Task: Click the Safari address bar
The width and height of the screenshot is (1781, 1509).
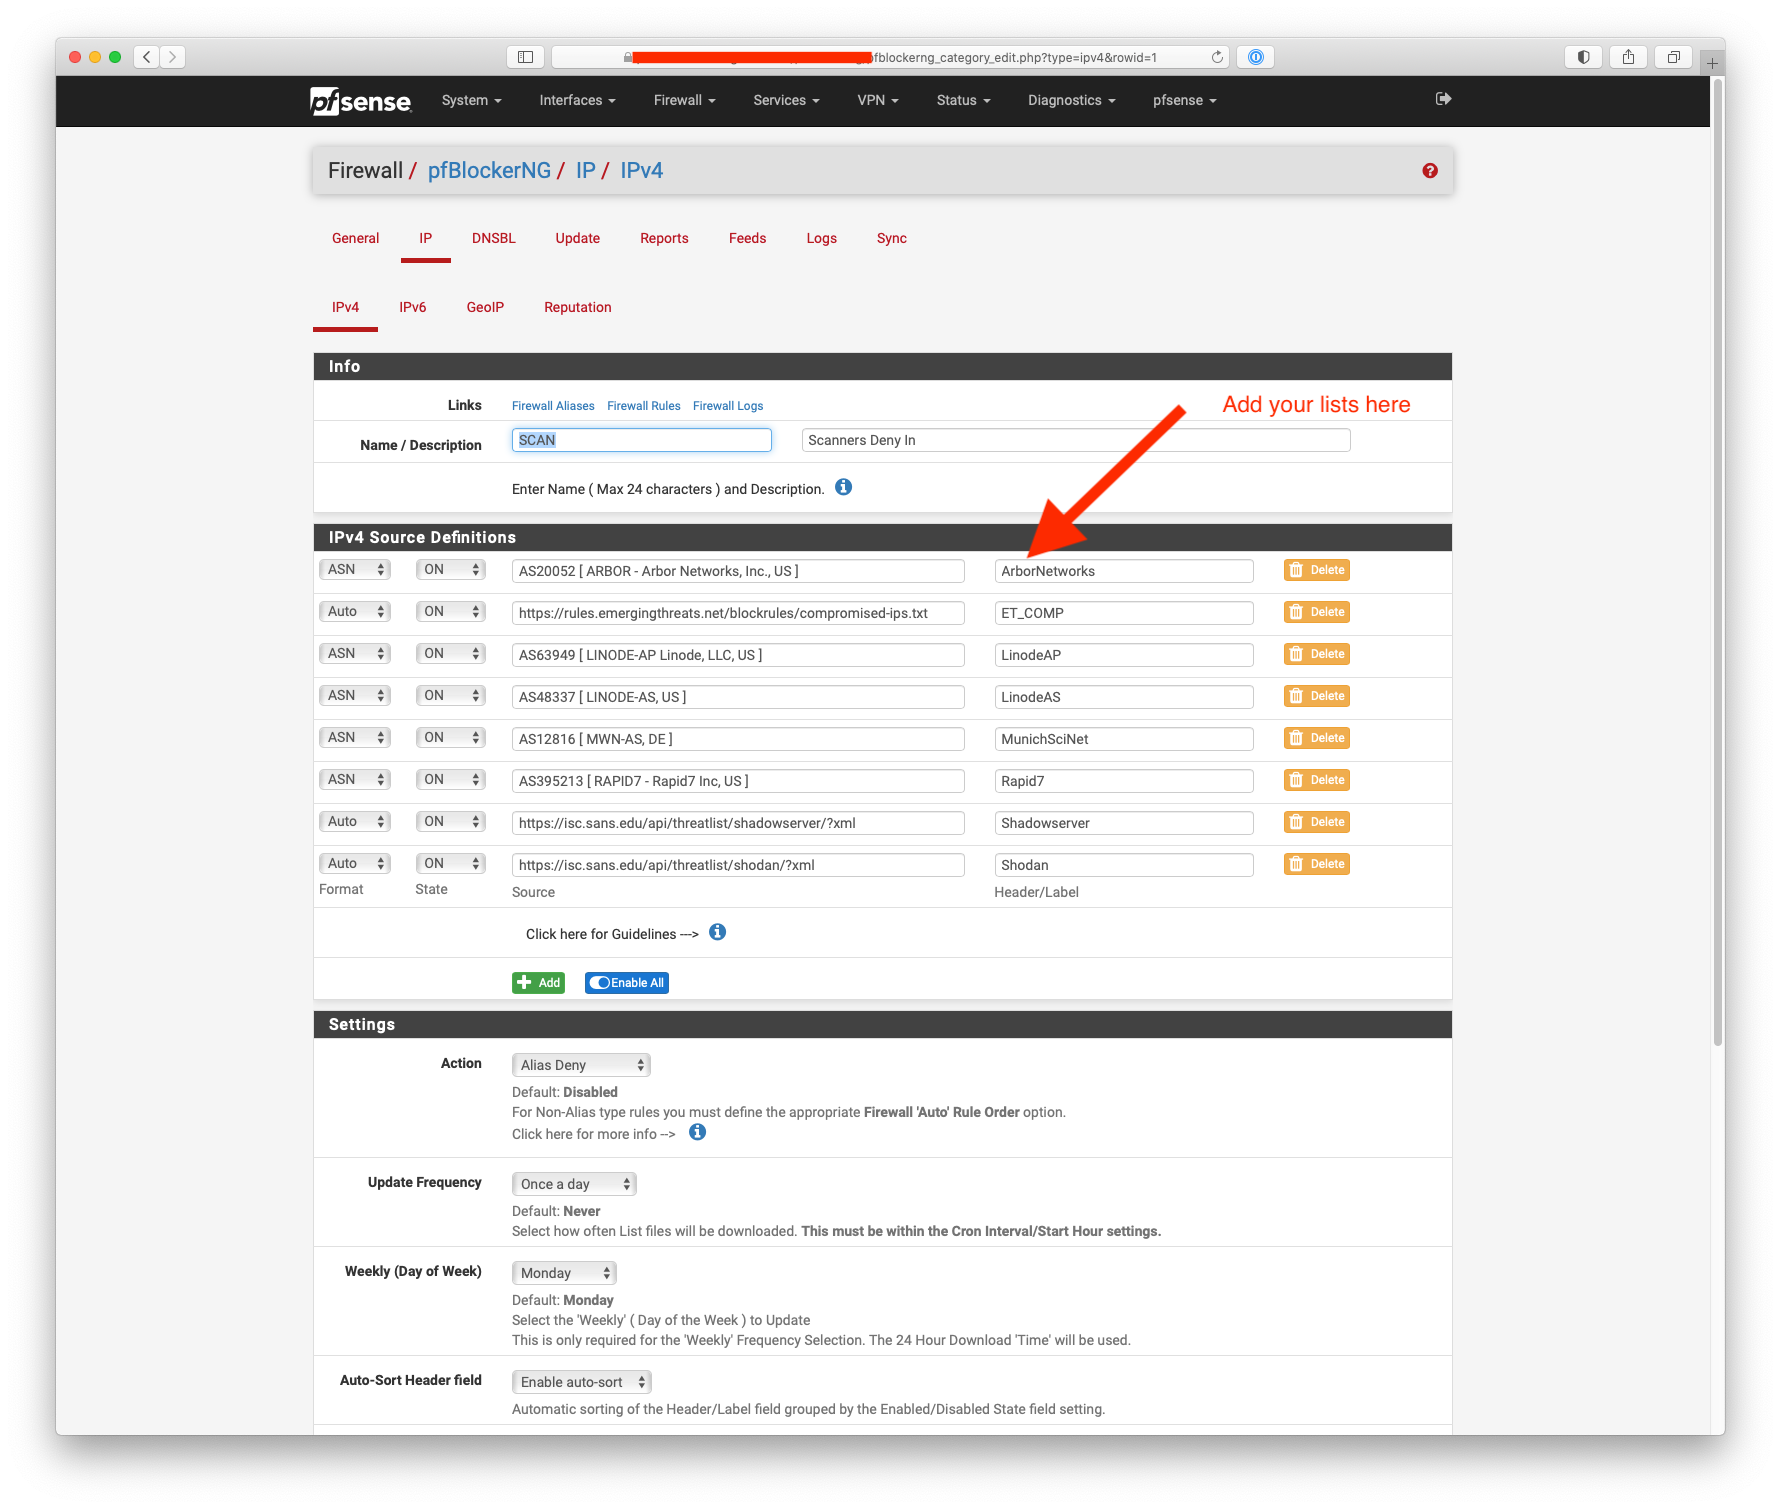Action: (890, 57)
